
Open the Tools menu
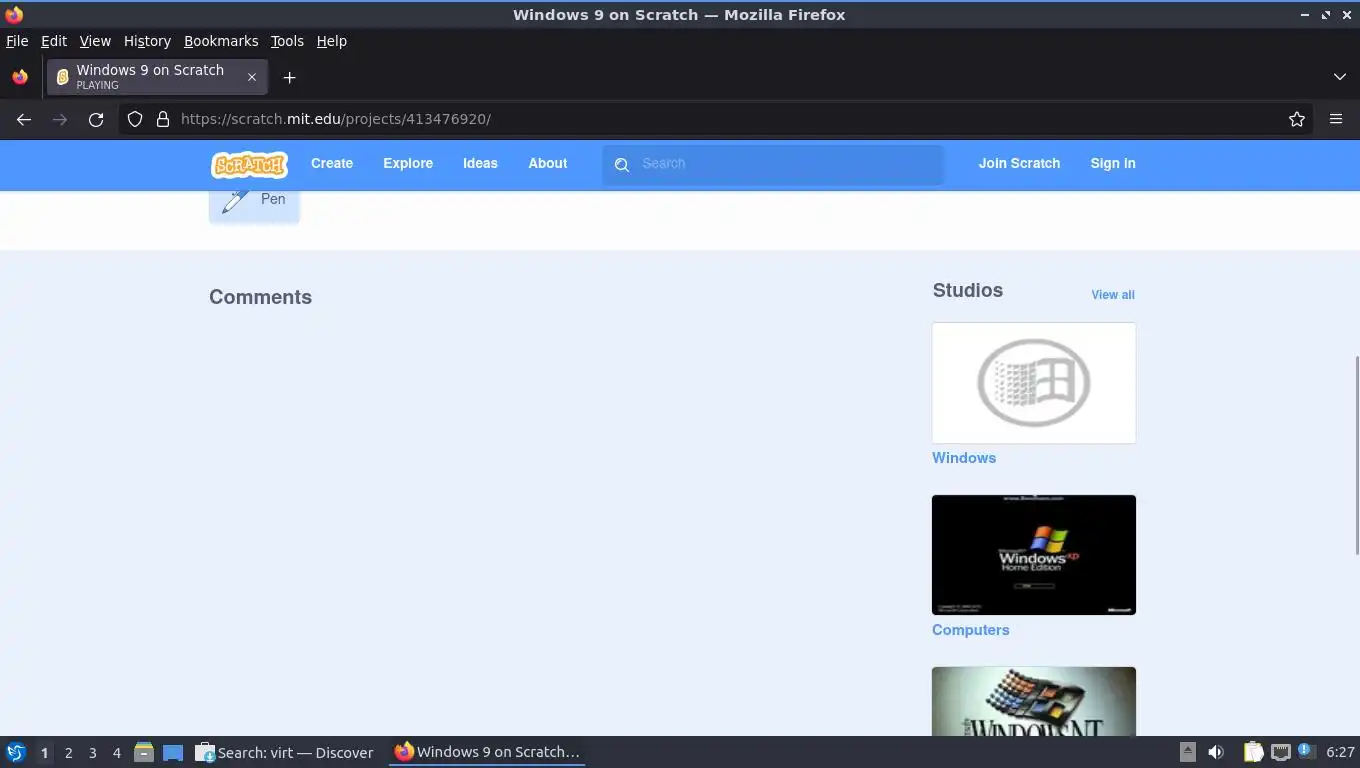(287, 41)
